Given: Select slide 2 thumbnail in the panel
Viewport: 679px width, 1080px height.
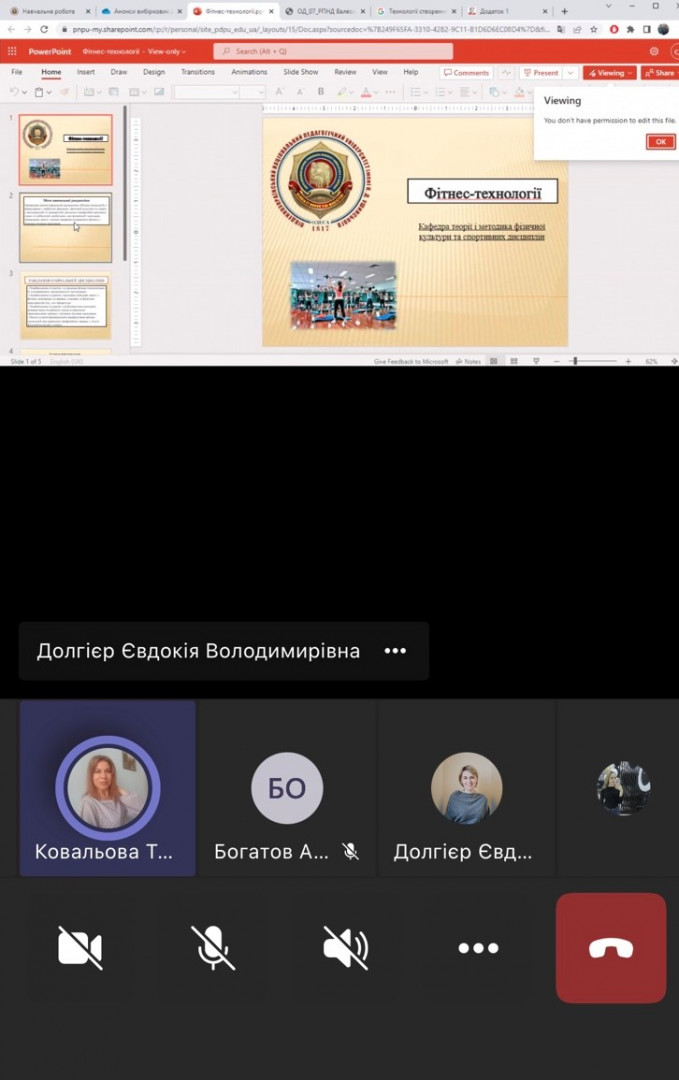Looking at the screenshot, I should 65,227.
